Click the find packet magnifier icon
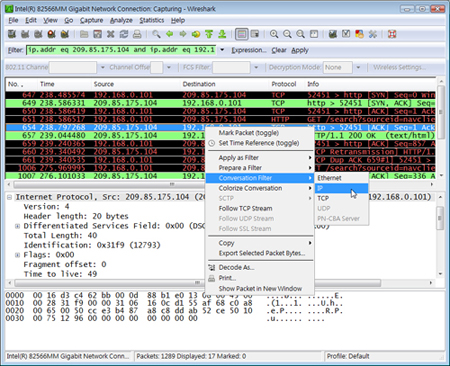 [x=156, y=34]
